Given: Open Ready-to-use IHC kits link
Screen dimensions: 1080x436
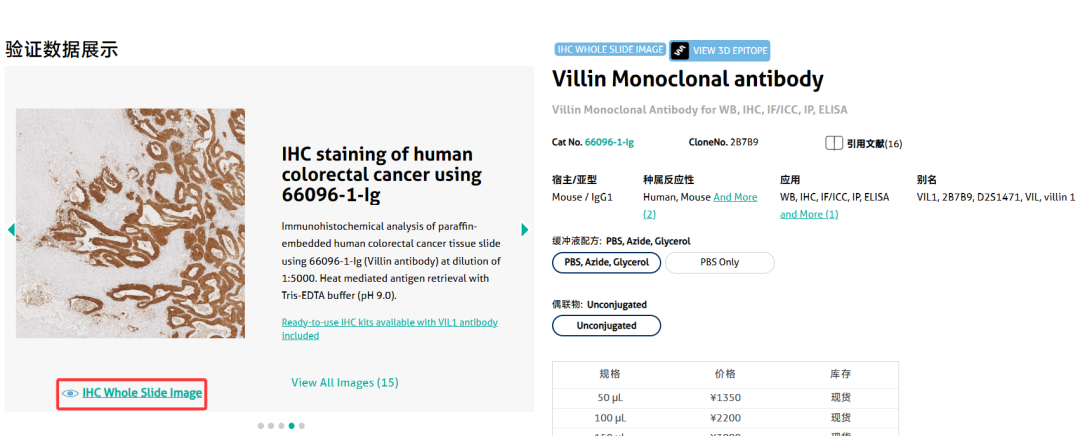Looking at the screenshot, I should coord(390,329).
